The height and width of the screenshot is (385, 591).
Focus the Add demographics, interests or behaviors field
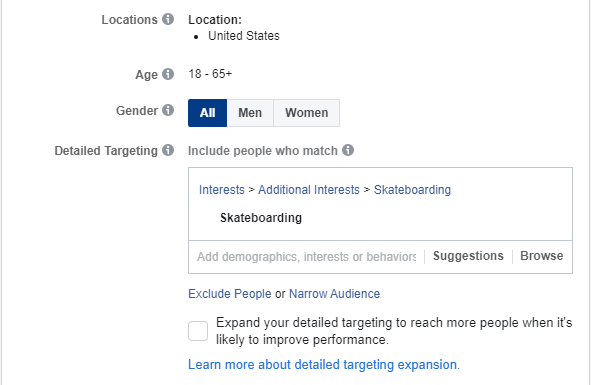pos(306,257)
